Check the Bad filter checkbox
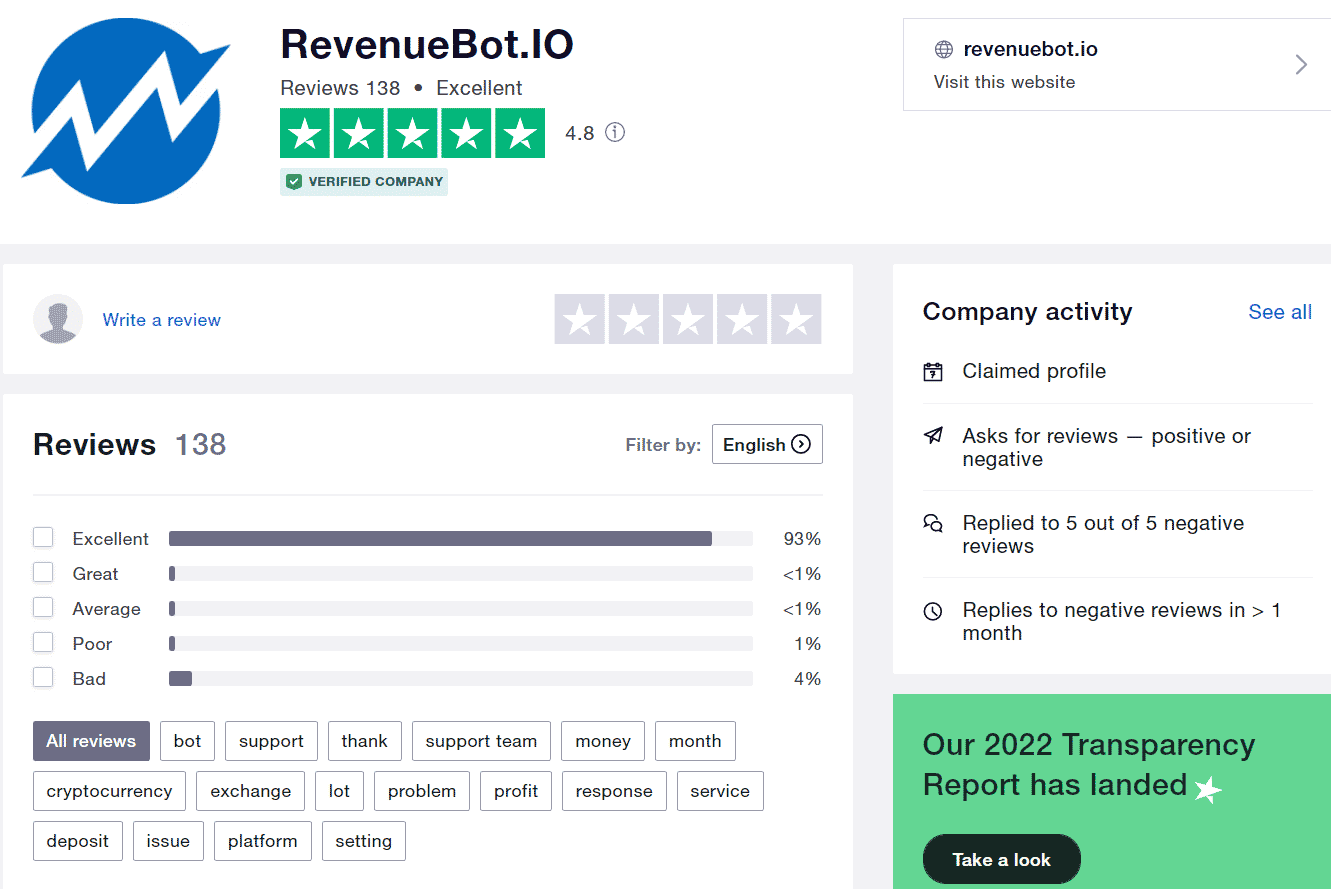Screen dimensions: 1331x889 click(43, 678)
